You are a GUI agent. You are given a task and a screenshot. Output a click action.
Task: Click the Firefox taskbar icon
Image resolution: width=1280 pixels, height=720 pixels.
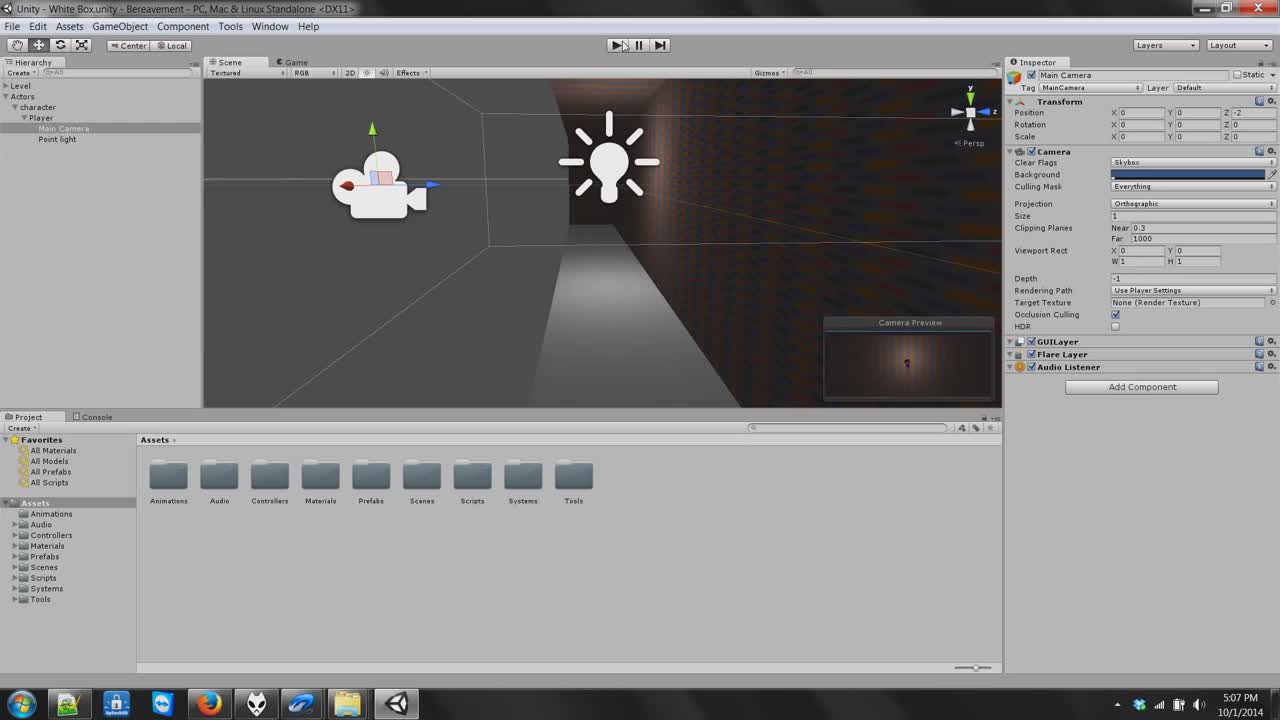pyautogui.click(x=209, y=704)
